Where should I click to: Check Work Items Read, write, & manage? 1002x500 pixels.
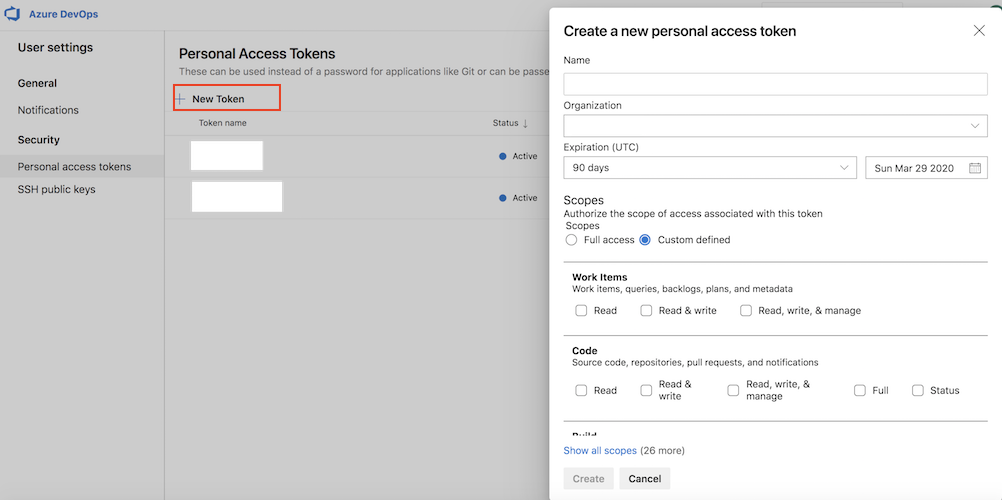coord(746,311)
